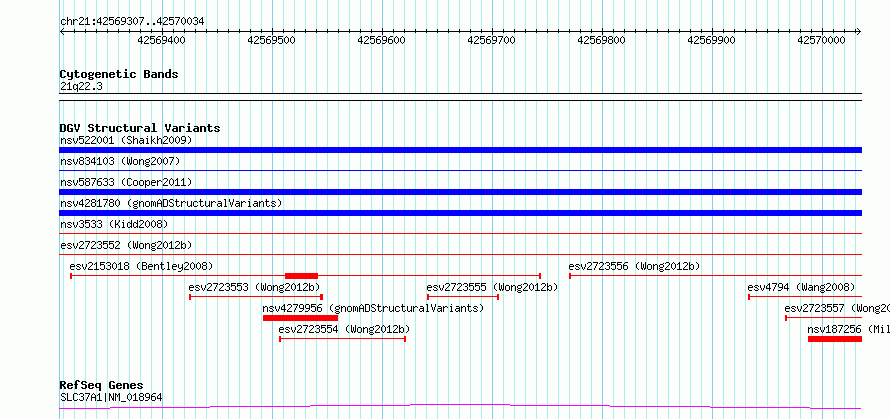Screen dimensions: 890x419
Task: Click the thick red bar under nsv4279956
Action: click(300, 318)
